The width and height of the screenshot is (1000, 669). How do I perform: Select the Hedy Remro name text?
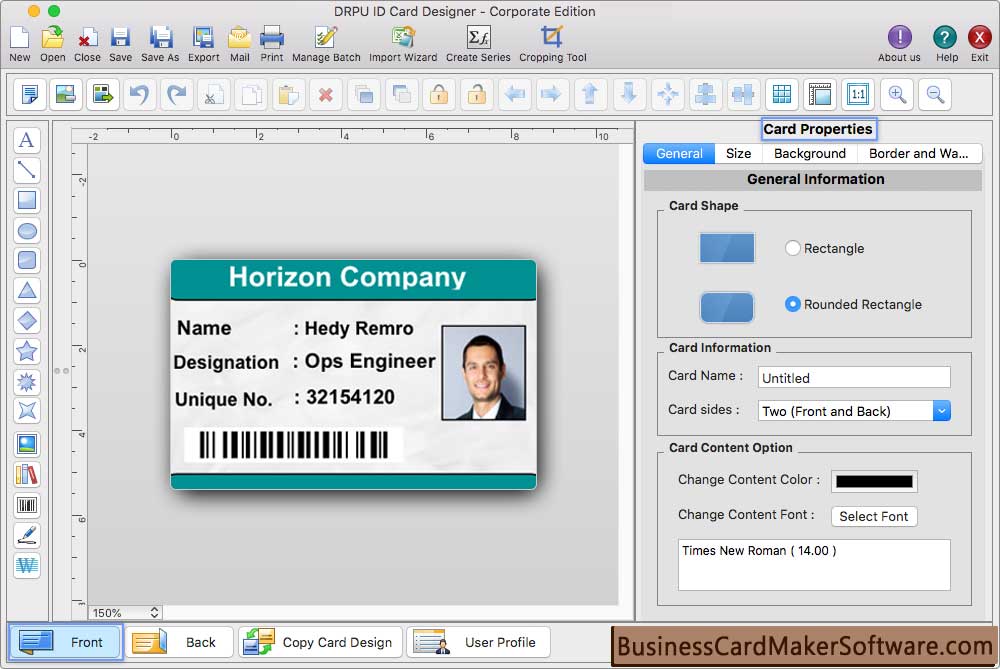(359, 328)
